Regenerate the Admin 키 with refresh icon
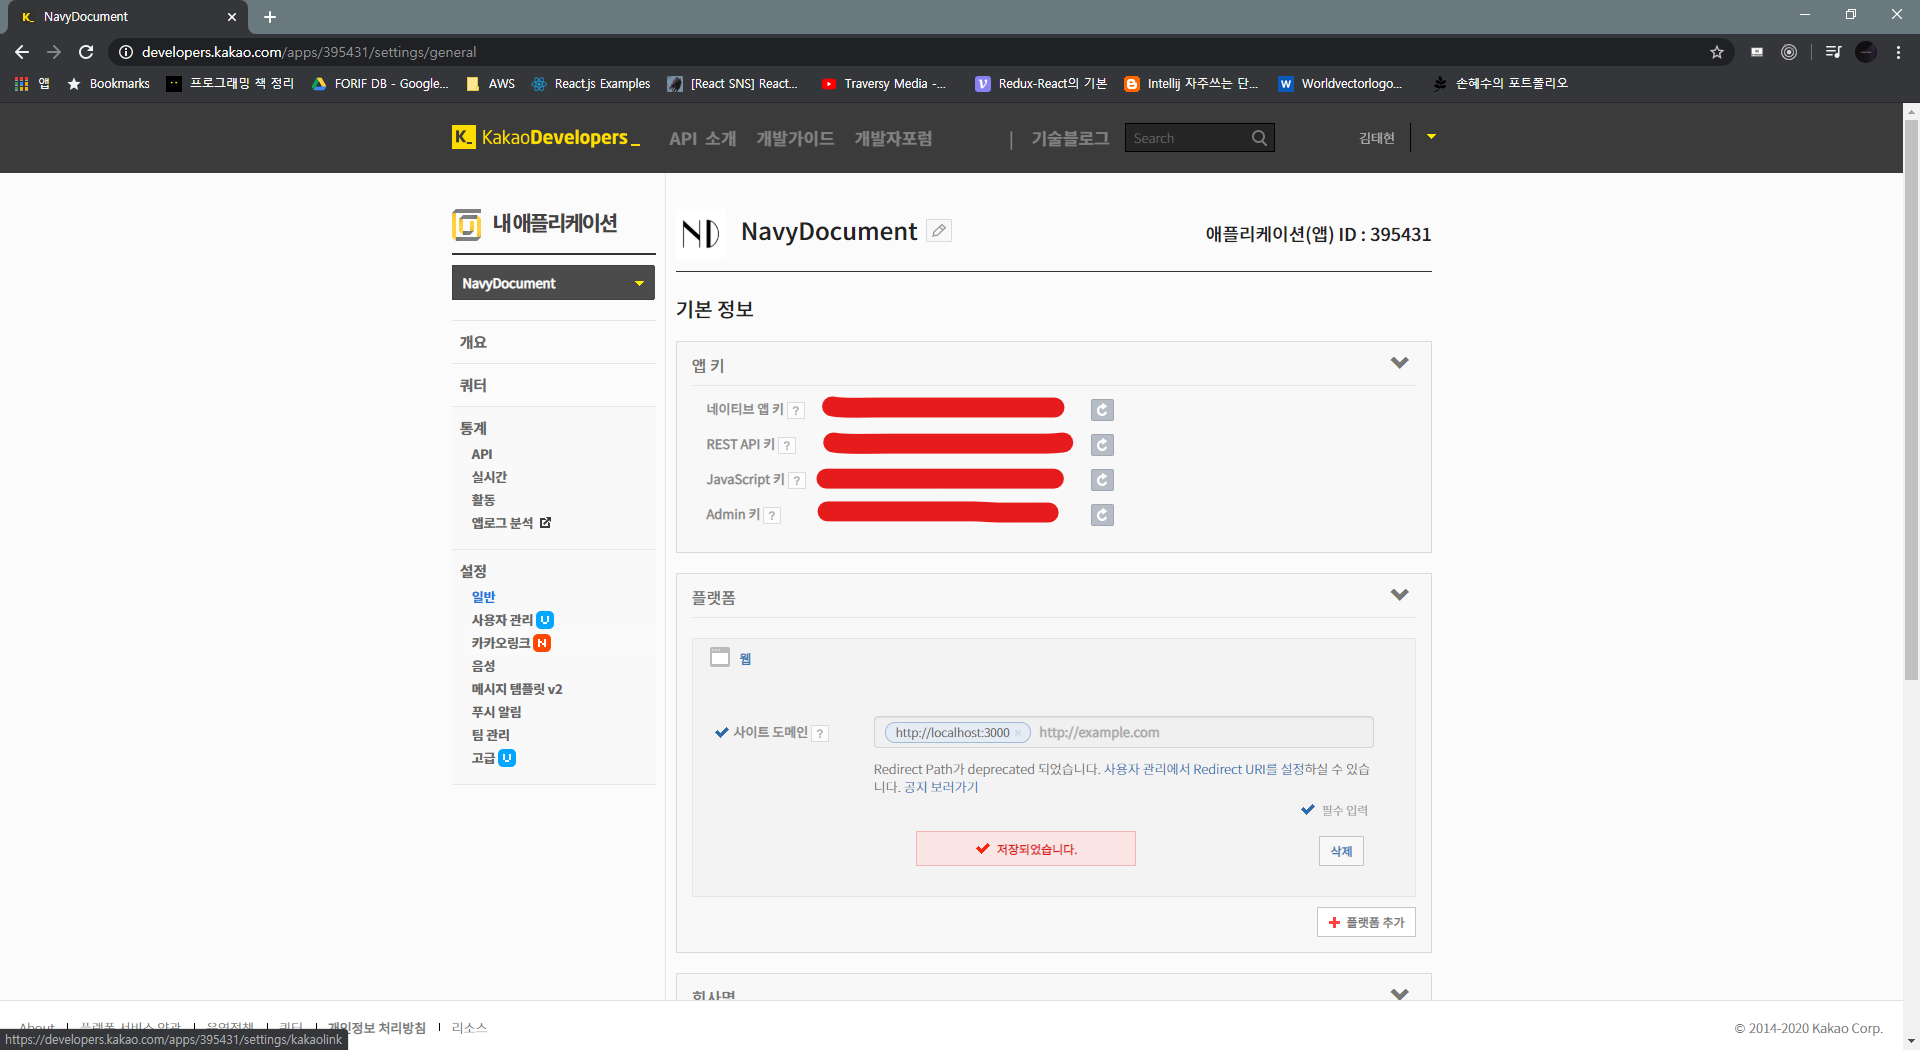This screenshot has width=1920, height=1050. click(x=1102, y=515)
